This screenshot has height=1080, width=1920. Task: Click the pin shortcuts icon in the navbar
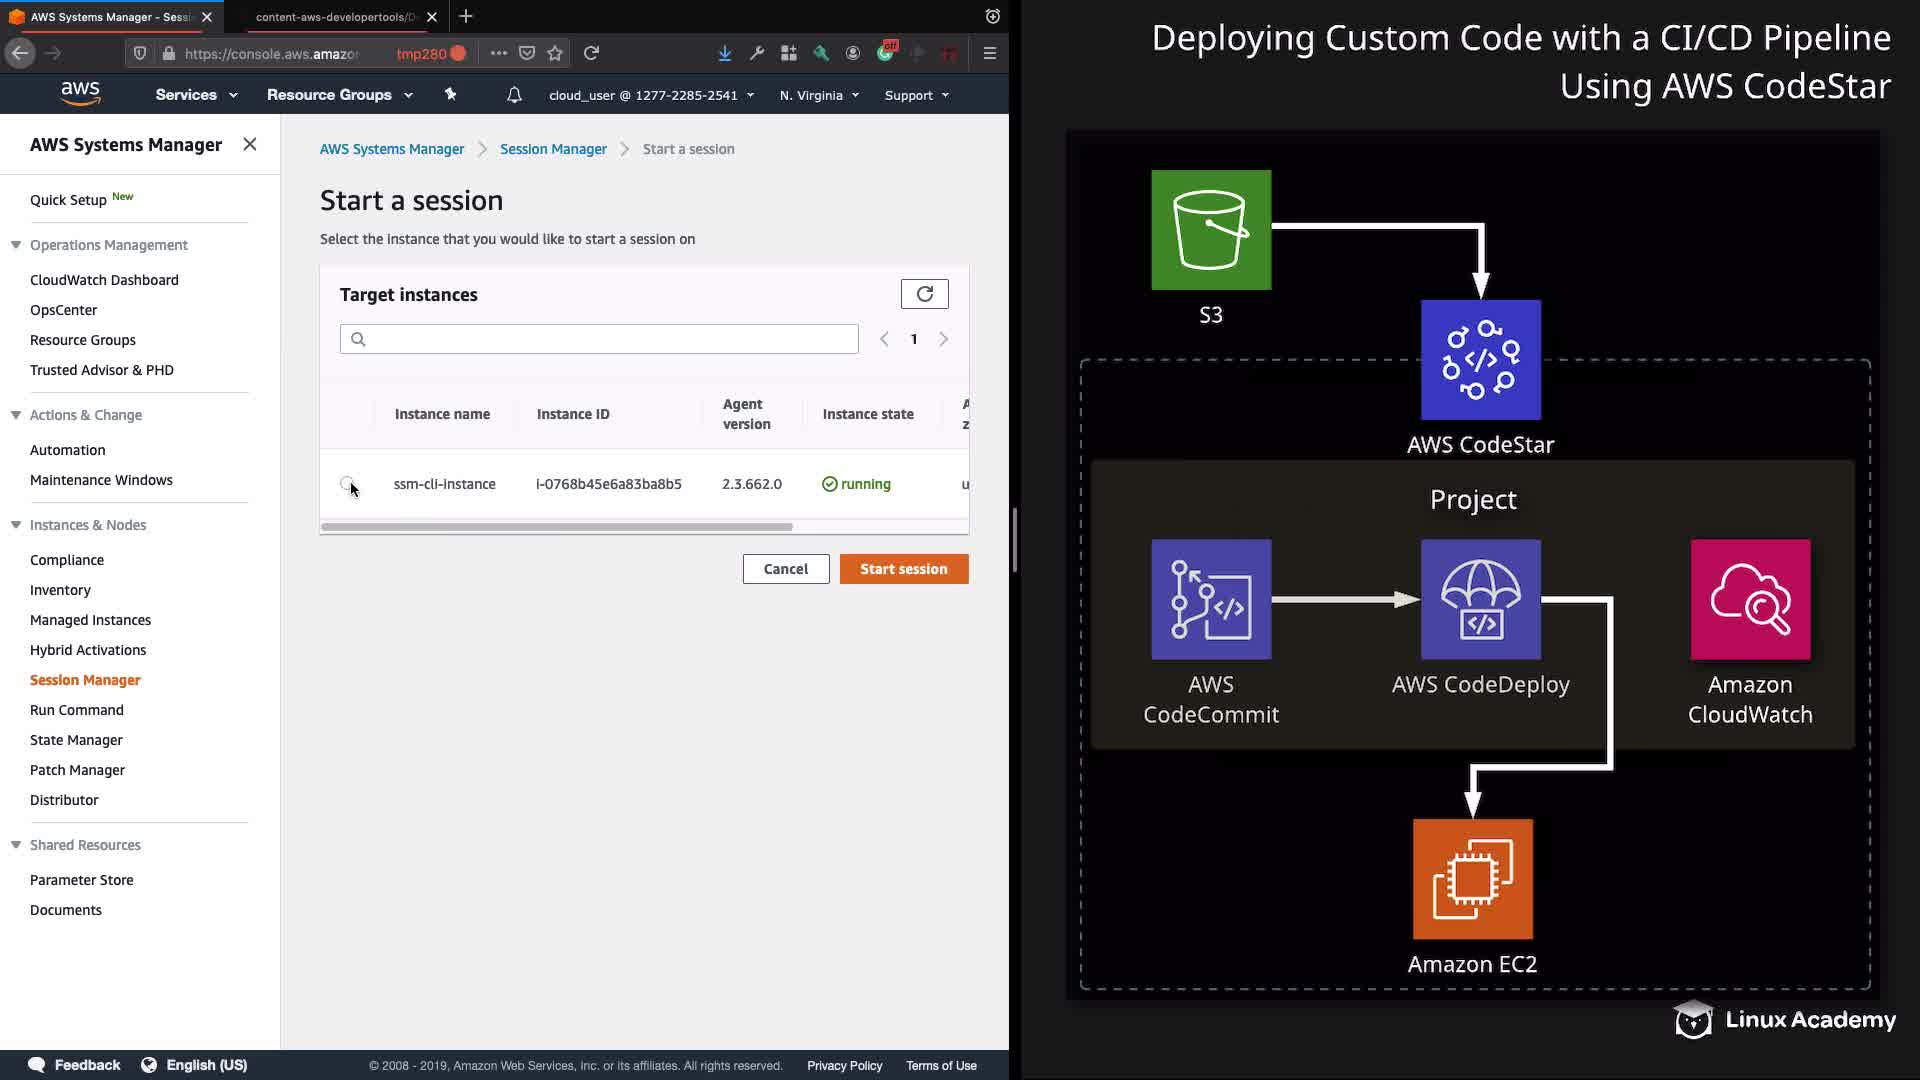(x=450, y=94)
